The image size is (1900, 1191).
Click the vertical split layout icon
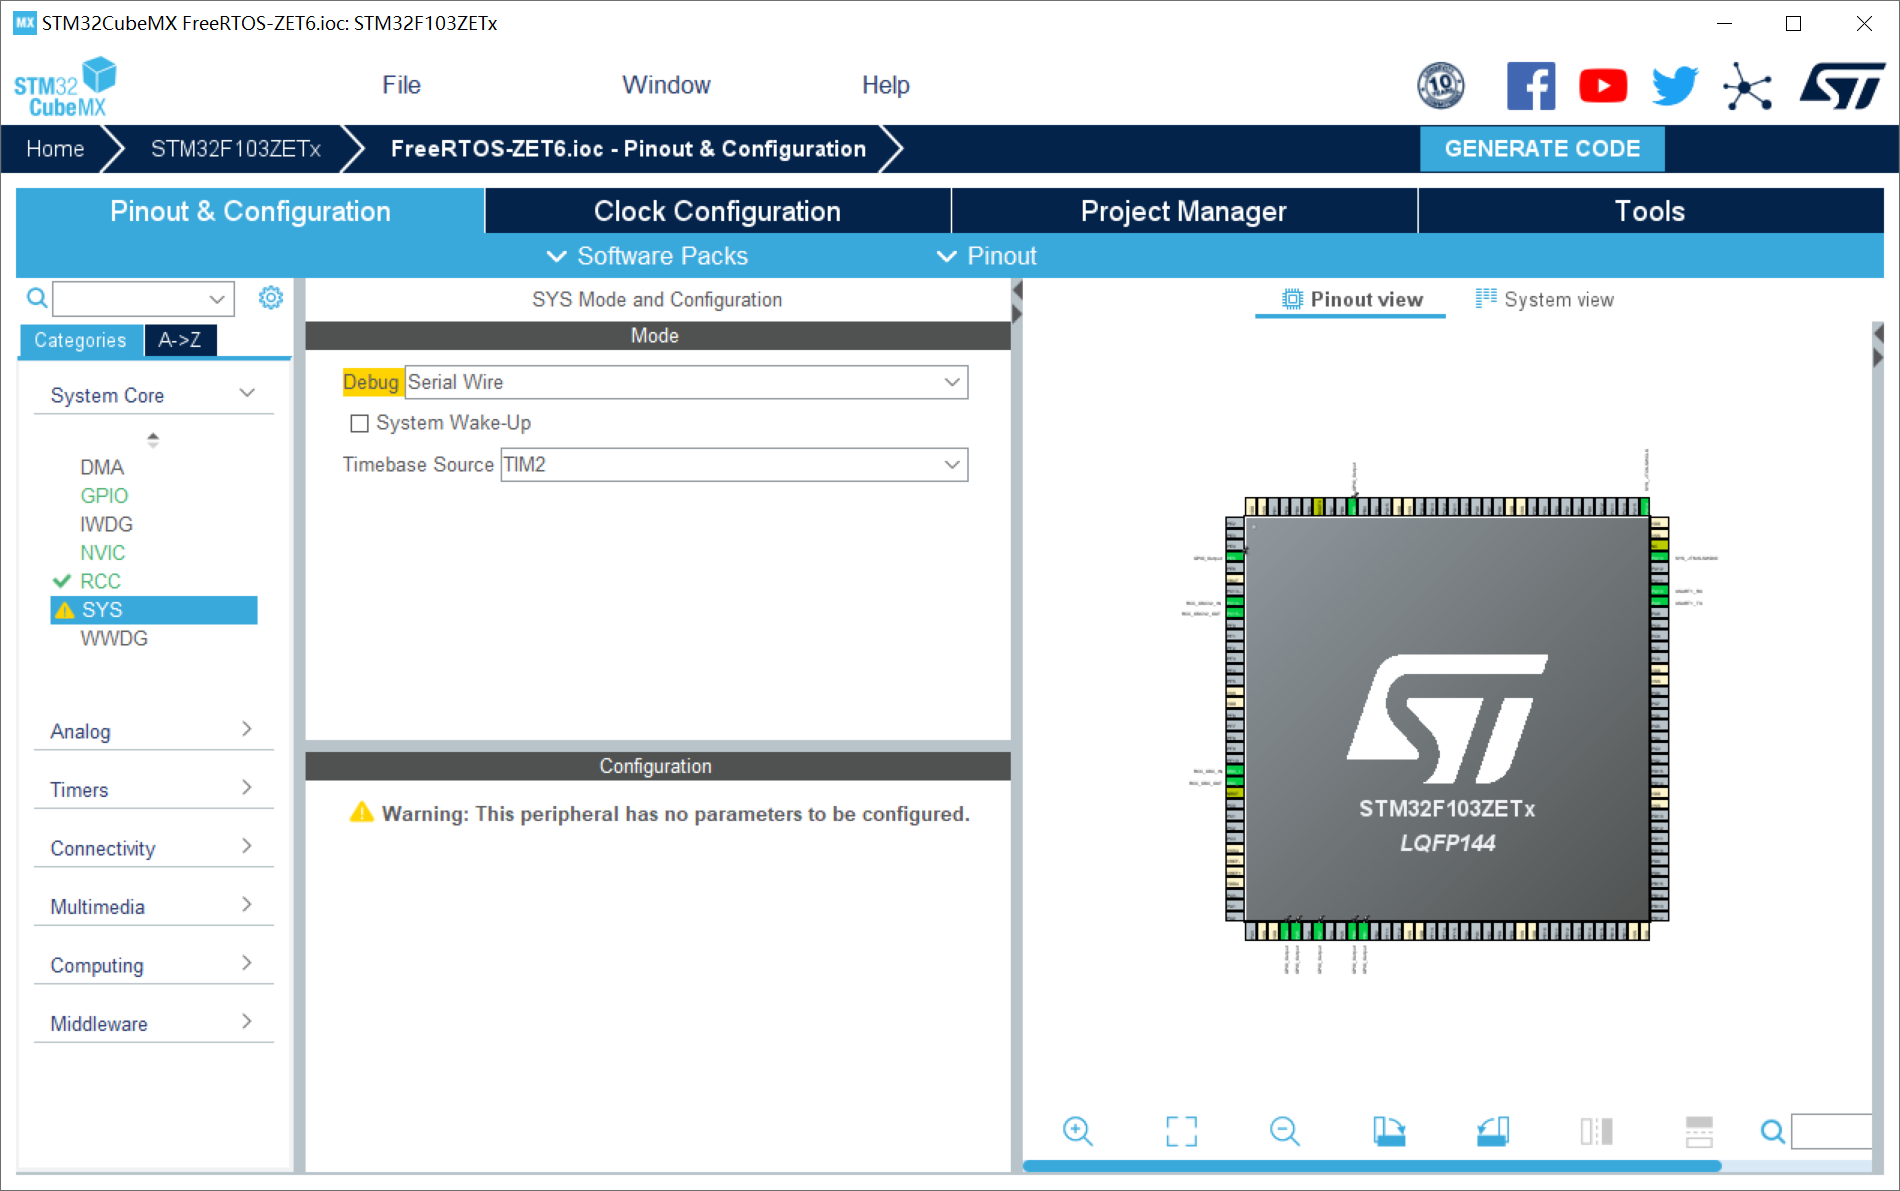[x=1596, y=1131]
